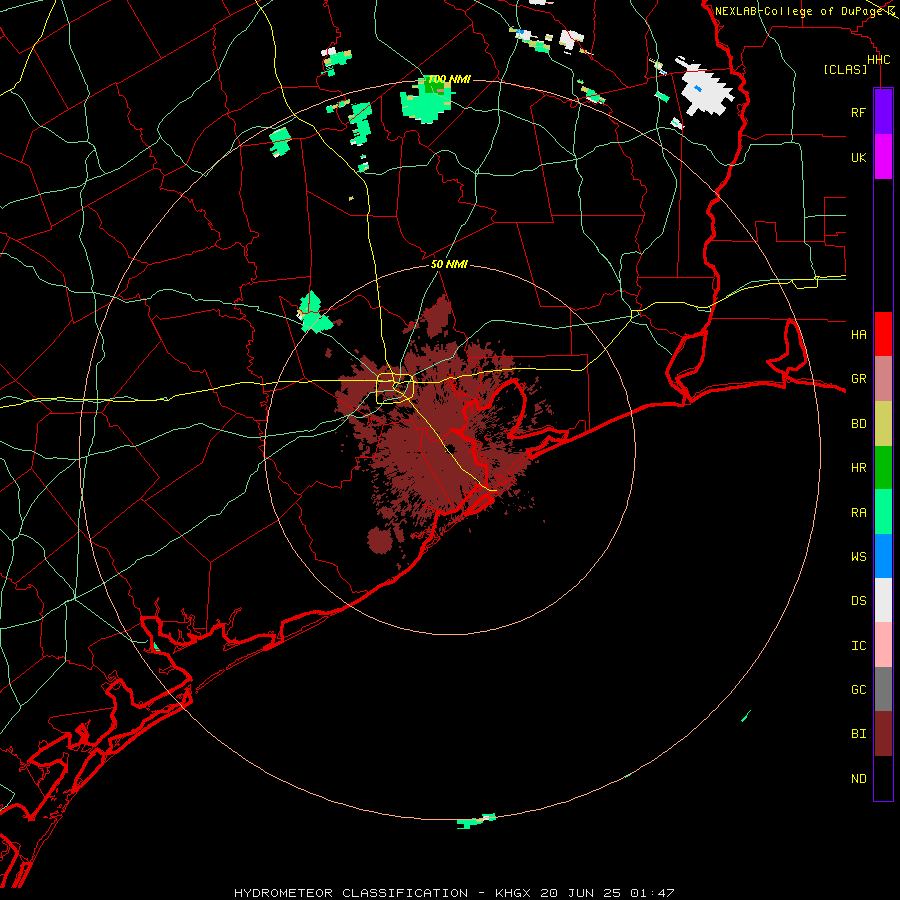Click the GC gray legend swatch
Image resolution: width=900 pixels, height=900 pixels.
point(883,689)
